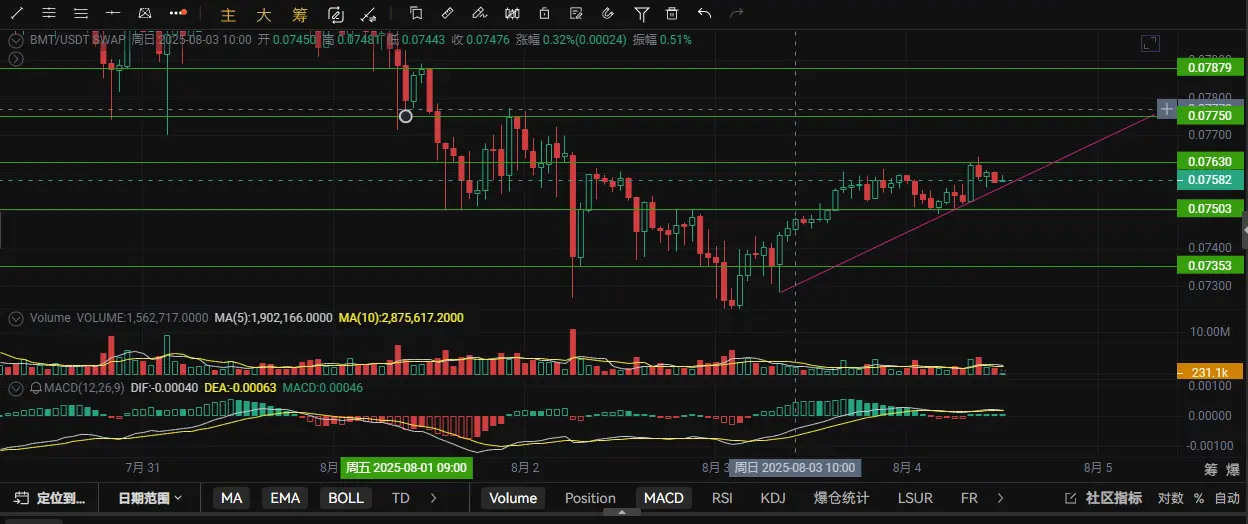Enable the Position sub-indicator
The image size is (1248, 524).
(x=590, y=498)
